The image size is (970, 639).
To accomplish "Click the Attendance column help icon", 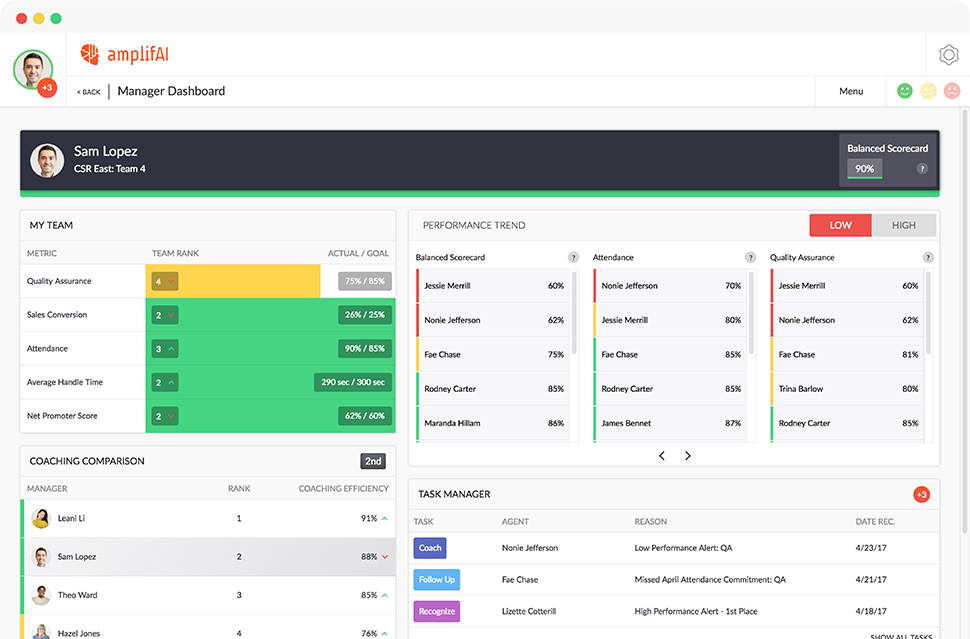I will tap(750, 257).
